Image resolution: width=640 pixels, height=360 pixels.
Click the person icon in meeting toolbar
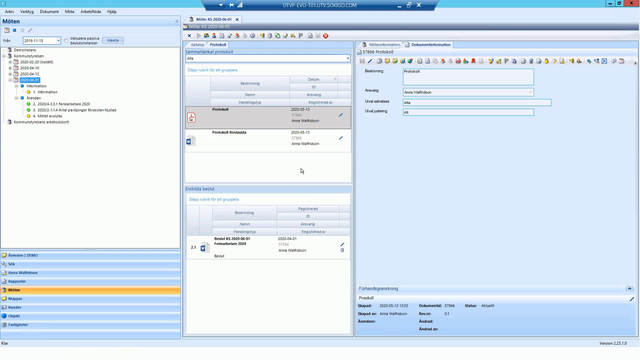coord(214,36)
